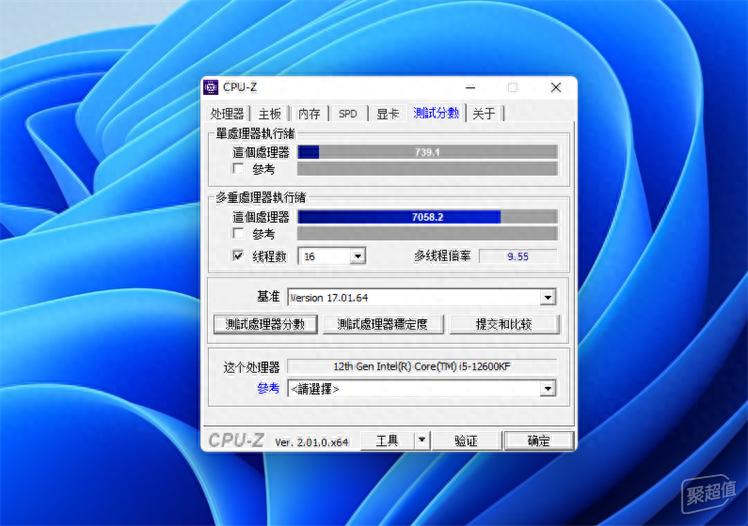Start the 測試處理器穩定度 stress test
This screenshot has height=526, width=748.
[383, 324]
